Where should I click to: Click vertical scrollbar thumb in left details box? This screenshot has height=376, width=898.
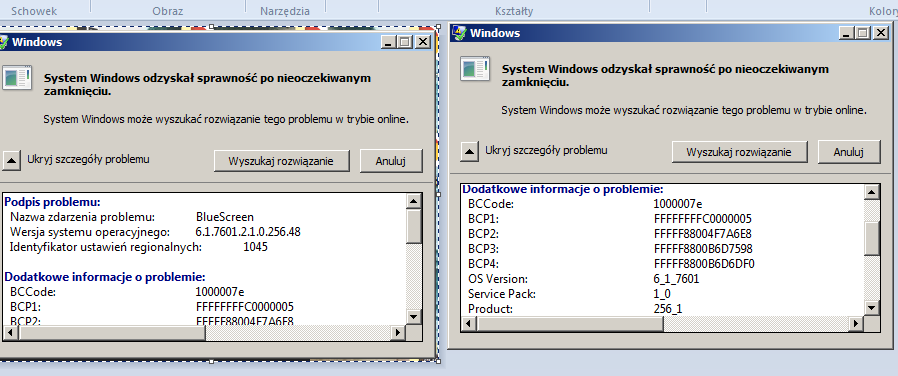[414, 227]
